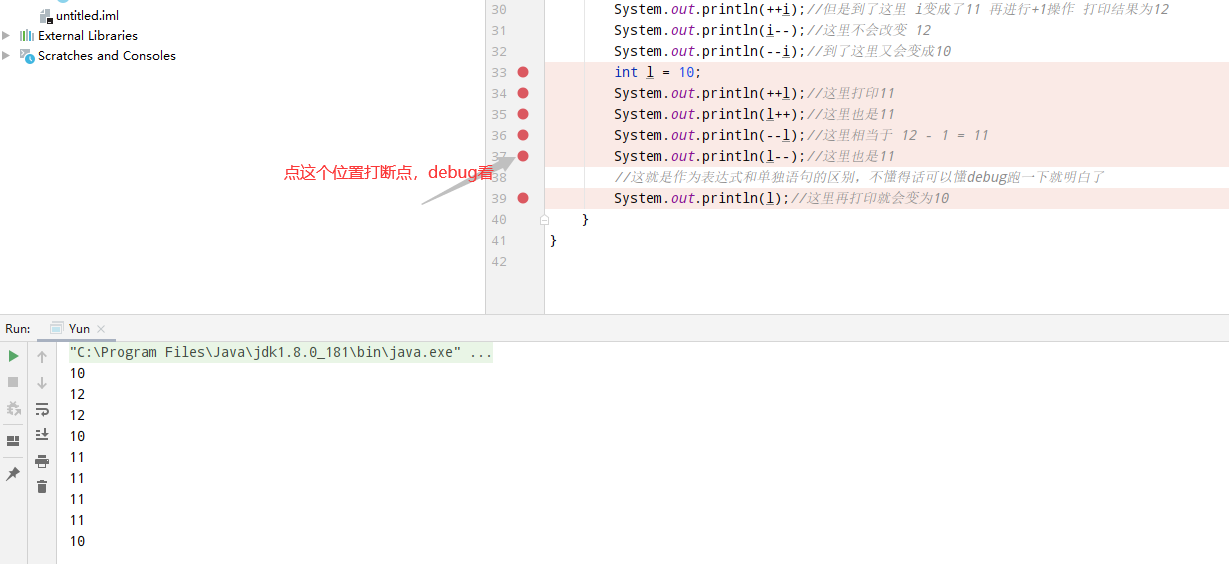Image resolution: width=1229 pixels, height=564 pixels.
Task: Click gutter line number 32
Action: [x=499, y=51]
